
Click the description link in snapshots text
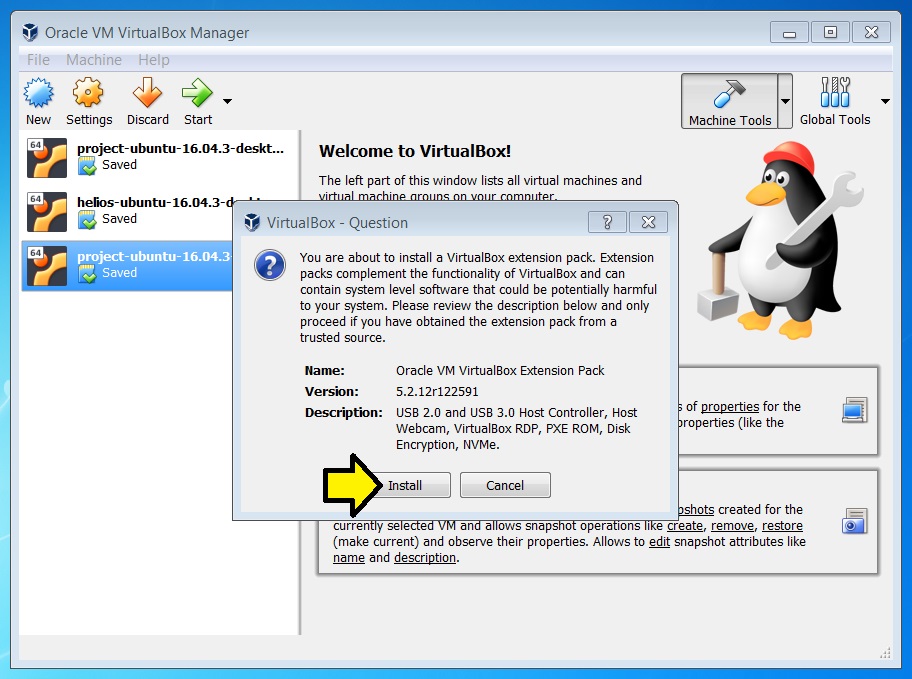click(x=425, y=558)
